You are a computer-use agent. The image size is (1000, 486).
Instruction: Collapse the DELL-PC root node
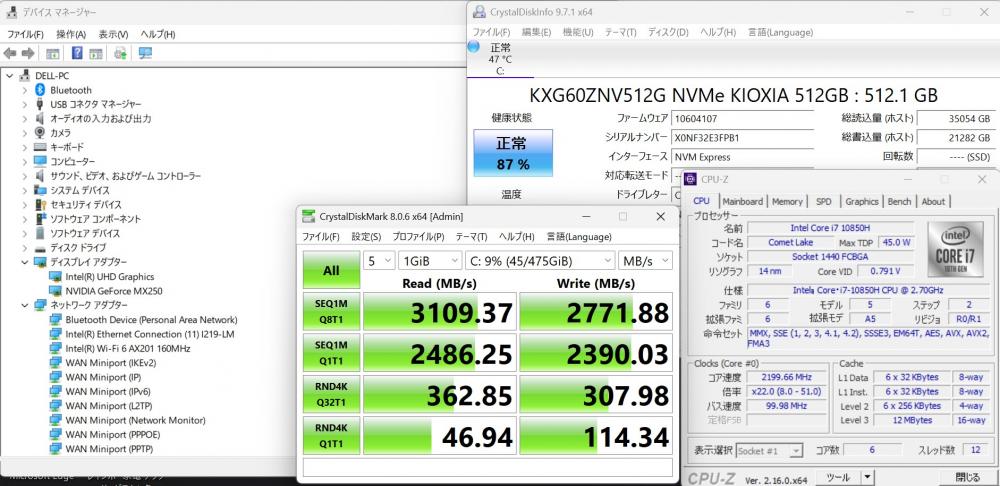(x=10, y=75)
